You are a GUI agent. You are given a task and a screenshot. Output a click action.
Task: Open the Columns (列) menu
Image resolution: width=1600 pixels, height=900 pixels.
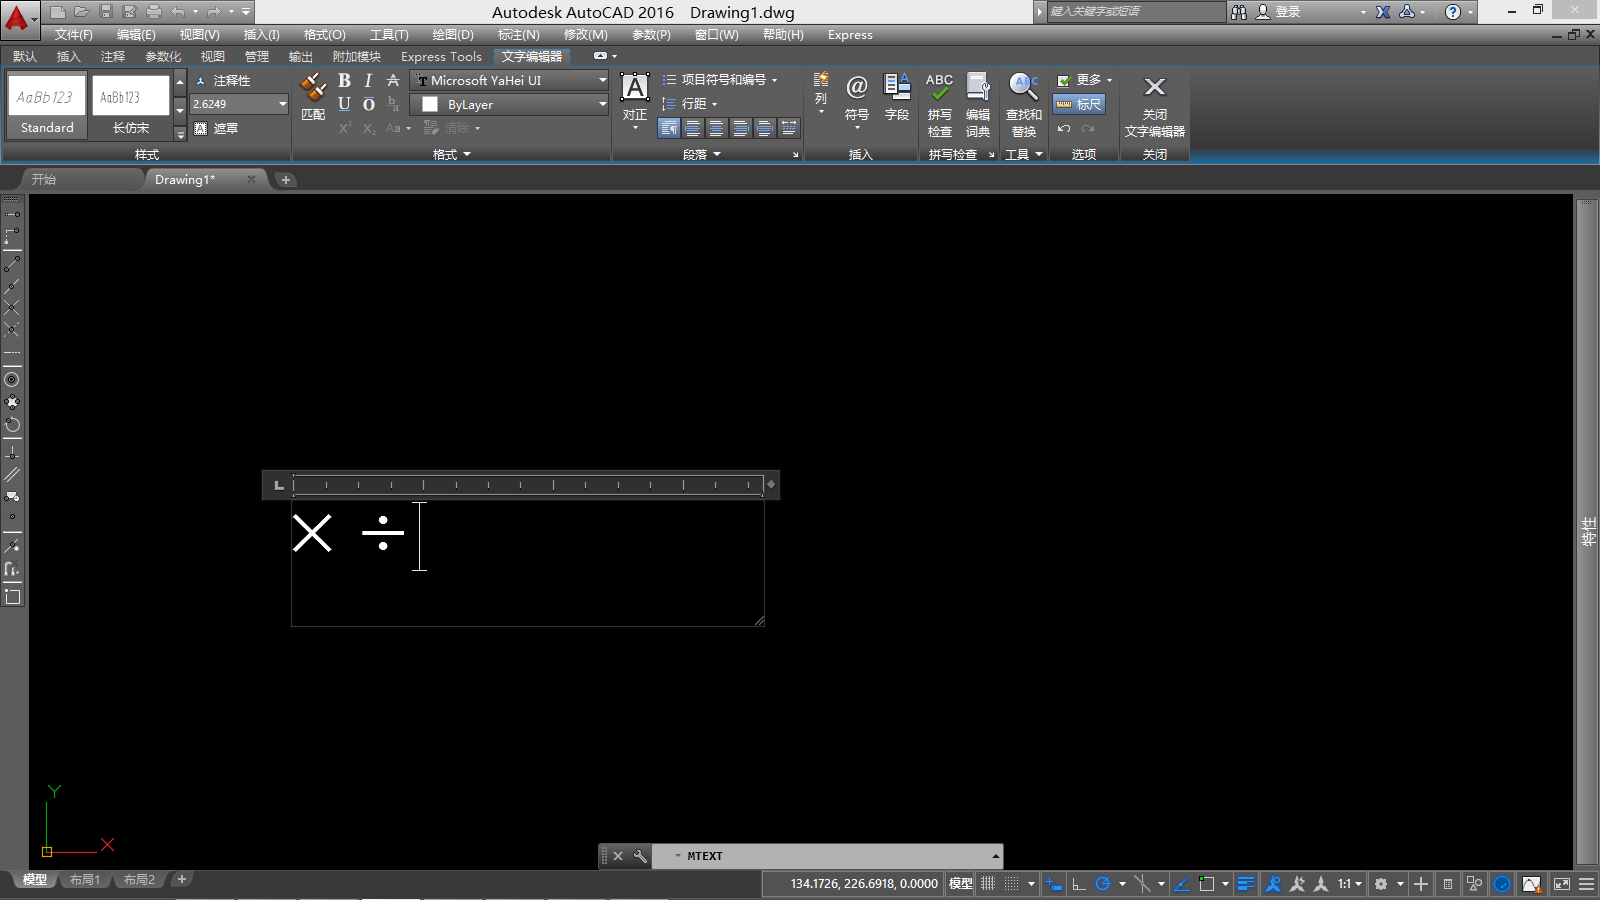pos(821,92)
